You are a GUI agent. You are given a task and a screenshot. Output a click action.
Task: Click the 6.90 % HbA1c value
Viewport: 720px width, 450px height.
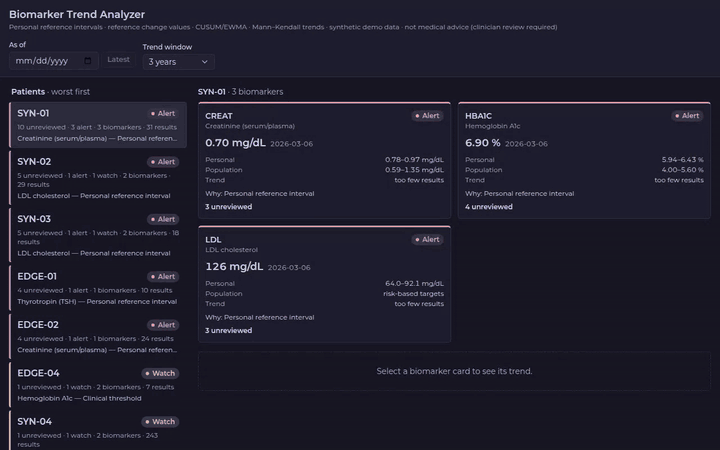tap(483, 143)
